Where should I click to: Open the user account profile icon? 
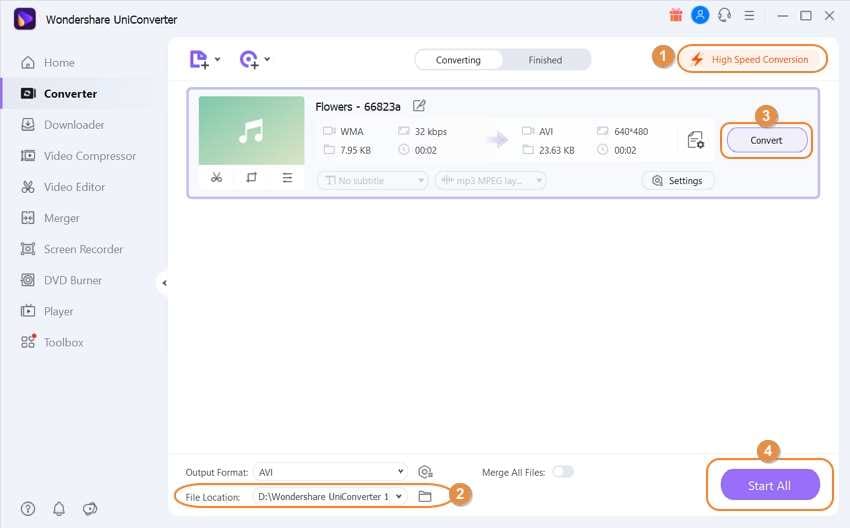(700, 15)
